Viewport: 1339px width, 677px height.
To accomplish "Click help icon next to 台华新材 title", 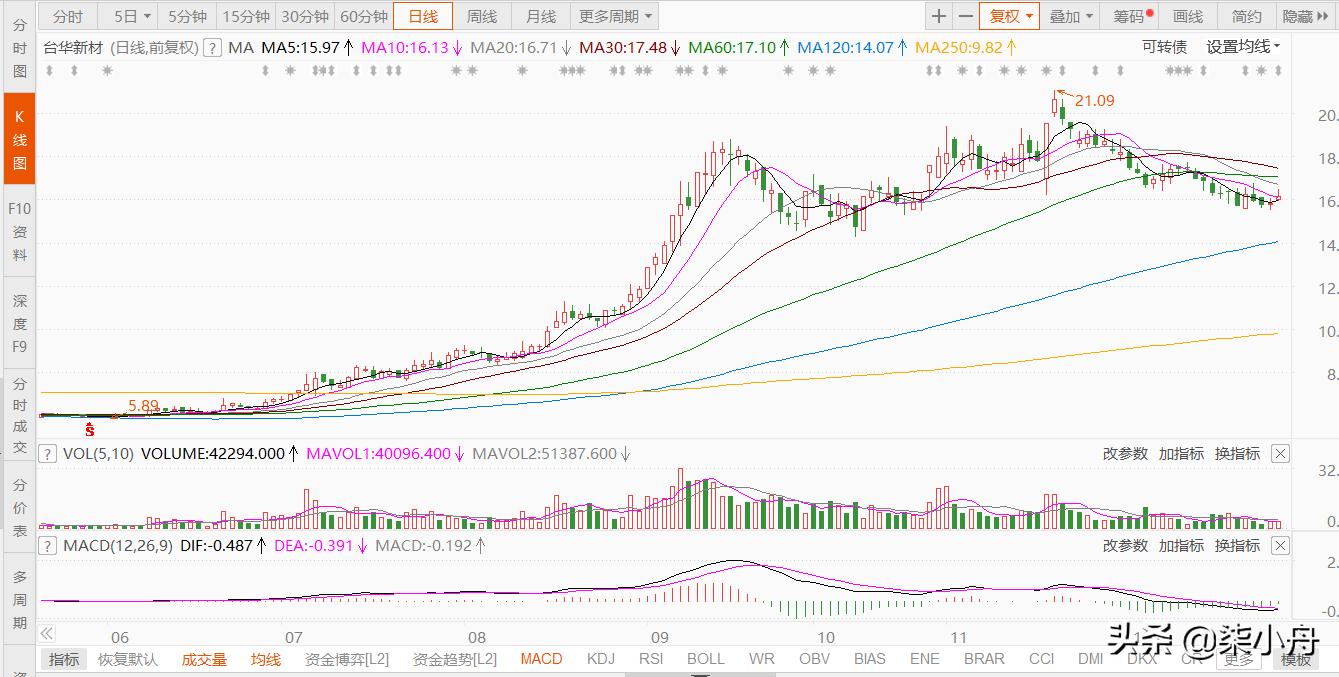I will (212, 47).
